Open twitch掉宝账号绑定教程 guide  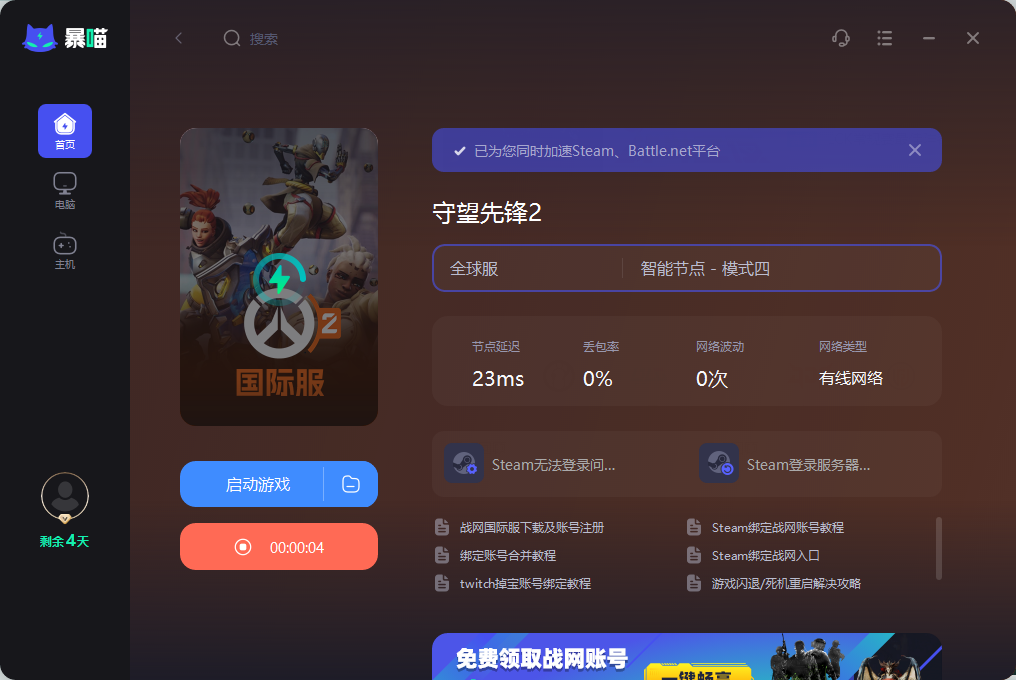coord(525,583)
